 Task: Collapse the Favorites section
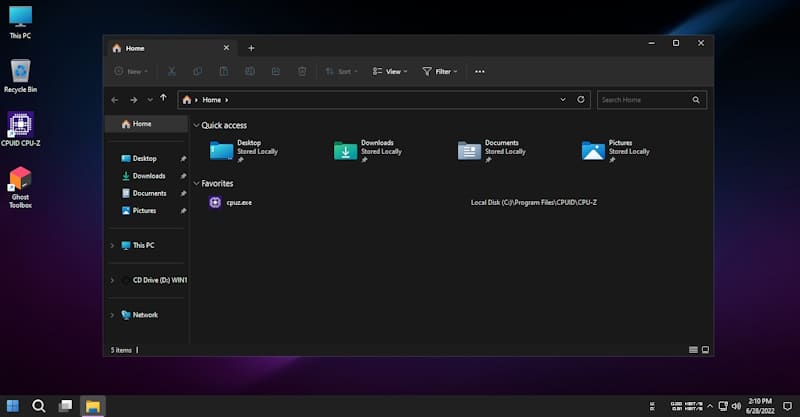point(196,184)
